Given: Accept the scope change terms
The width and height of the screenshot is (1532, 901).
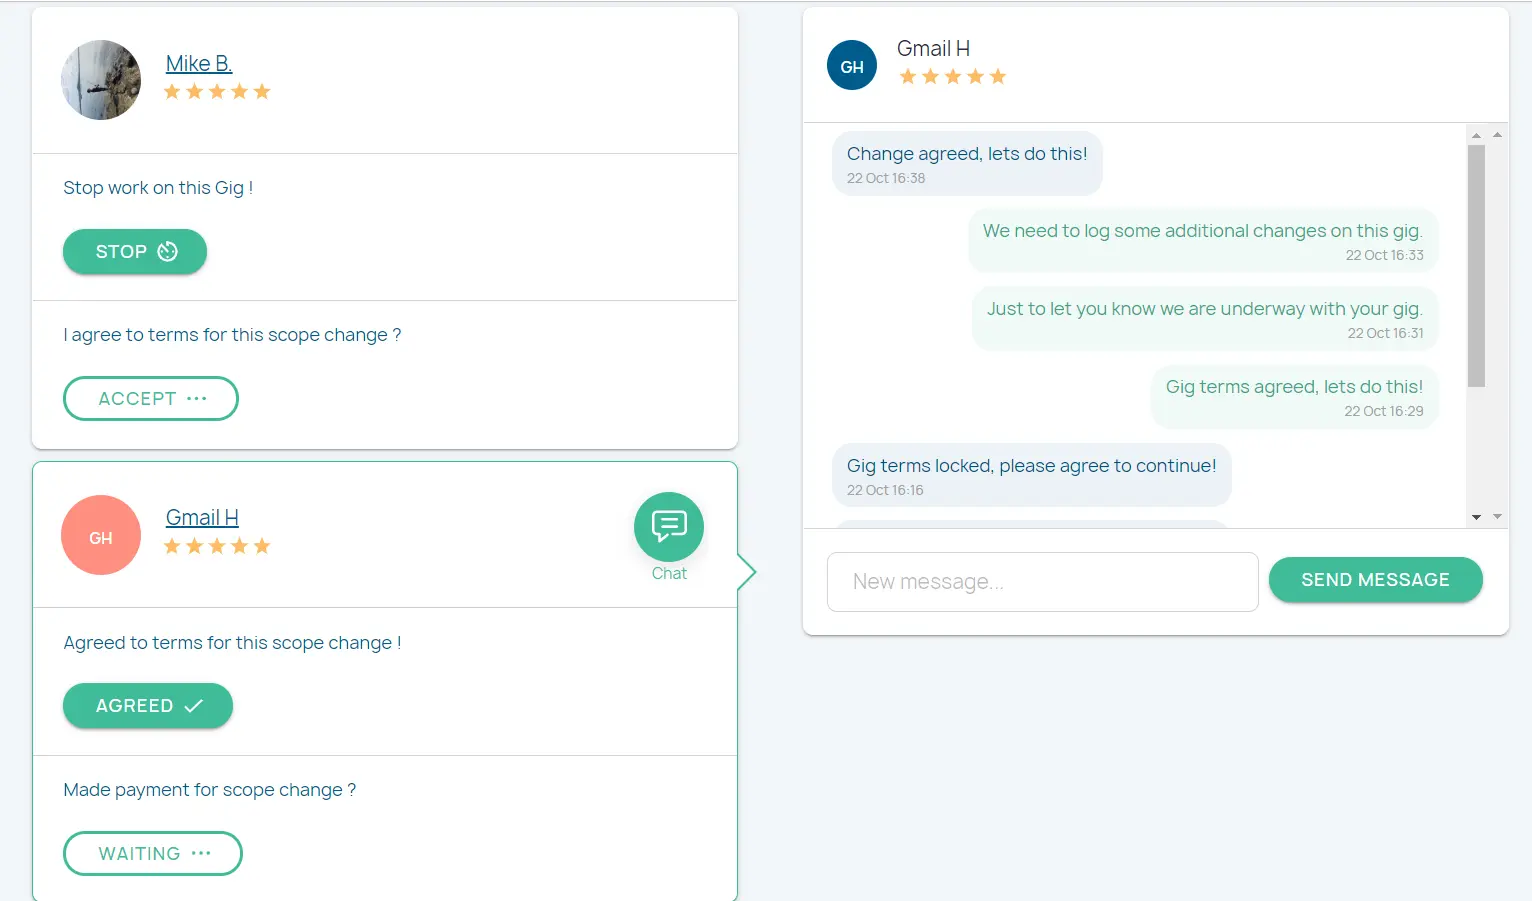Looking at the screenshot, I should (x=151, y=399).
